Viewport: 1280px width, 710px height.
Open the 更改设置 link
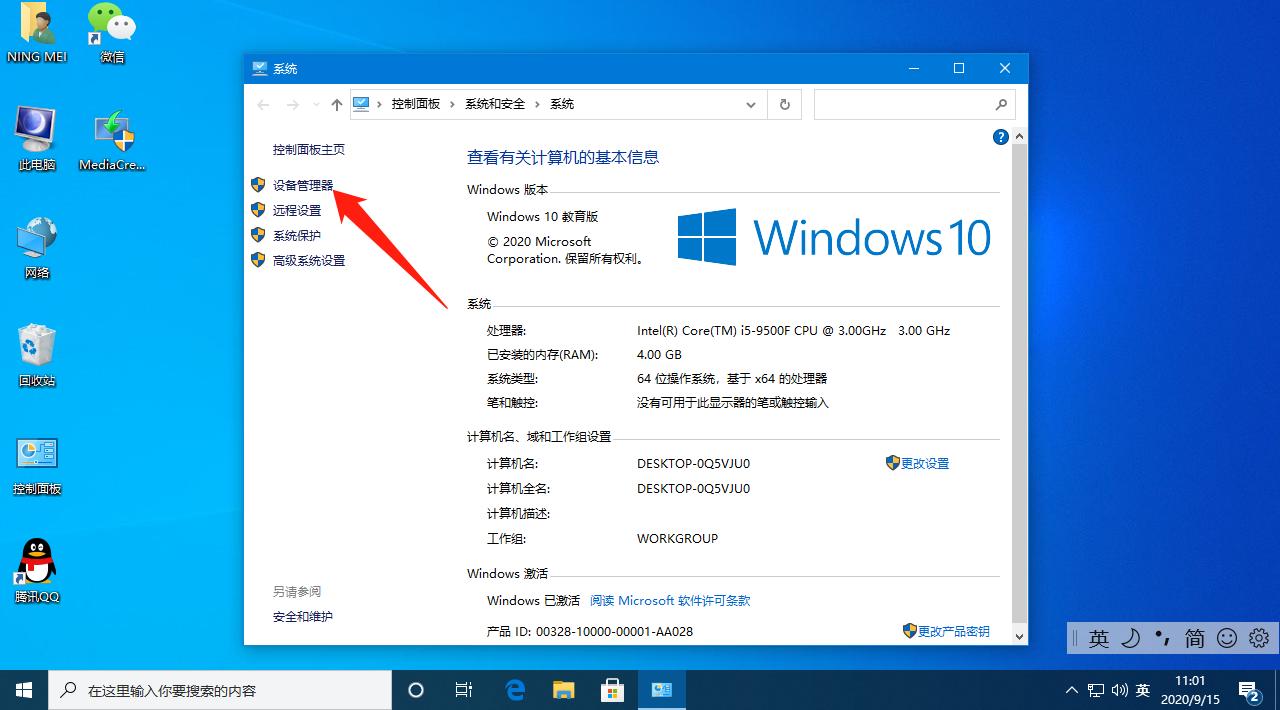(924, 463)
